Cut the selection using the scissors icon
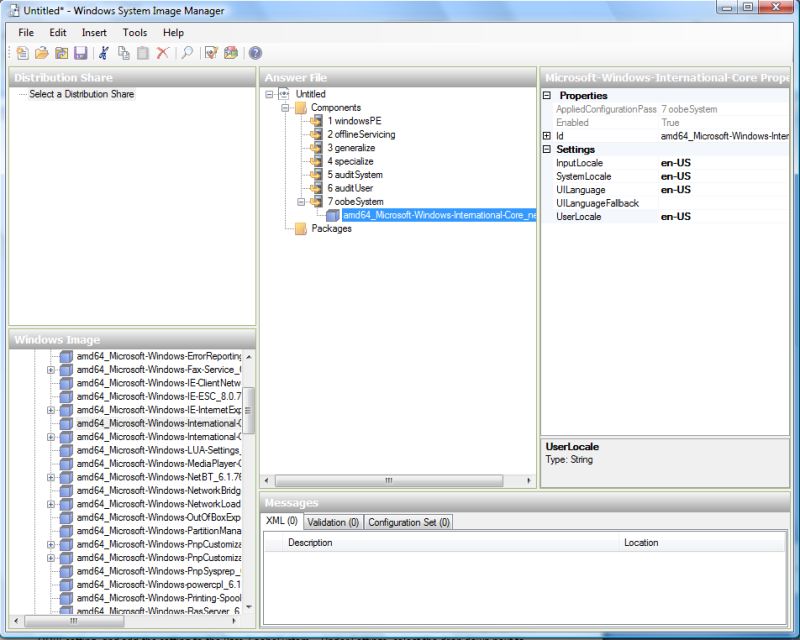The height and width of the screenshot is (640, 800). [x=105, y=53]
